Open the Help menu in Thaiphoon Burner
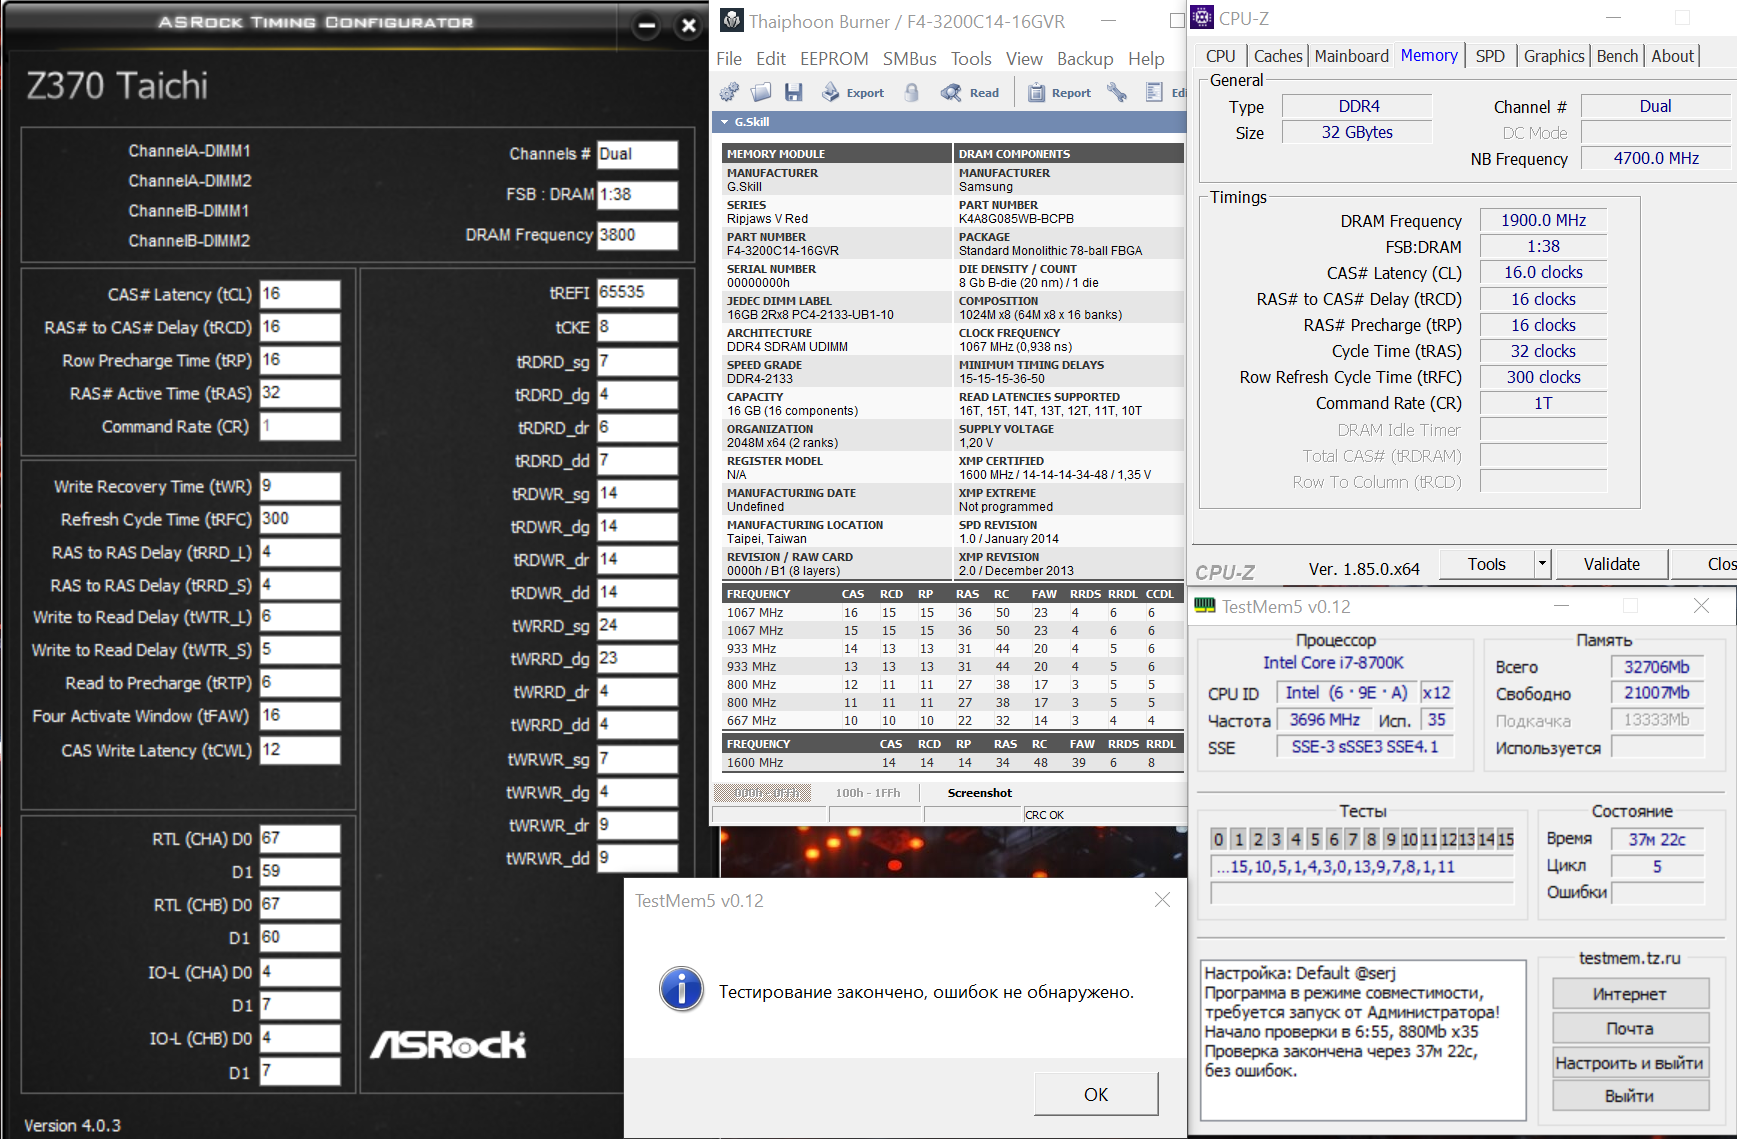Image resolution: width=1737 pixels, height=1139 pixels. [1146, 59]
